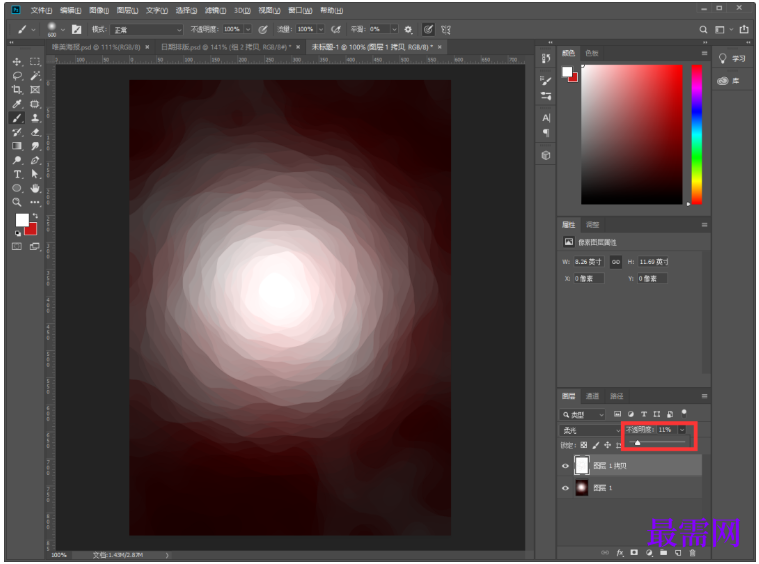The image size is (759, 564).
Task: Select the Eraser tool
Action: (x=35, y=132)
